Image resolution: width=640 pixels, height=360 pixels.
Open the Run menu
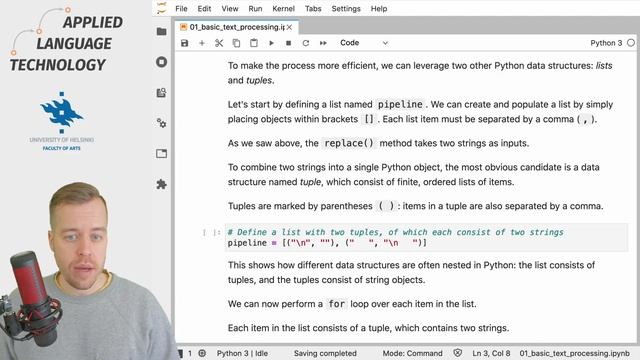pos(255,9)
